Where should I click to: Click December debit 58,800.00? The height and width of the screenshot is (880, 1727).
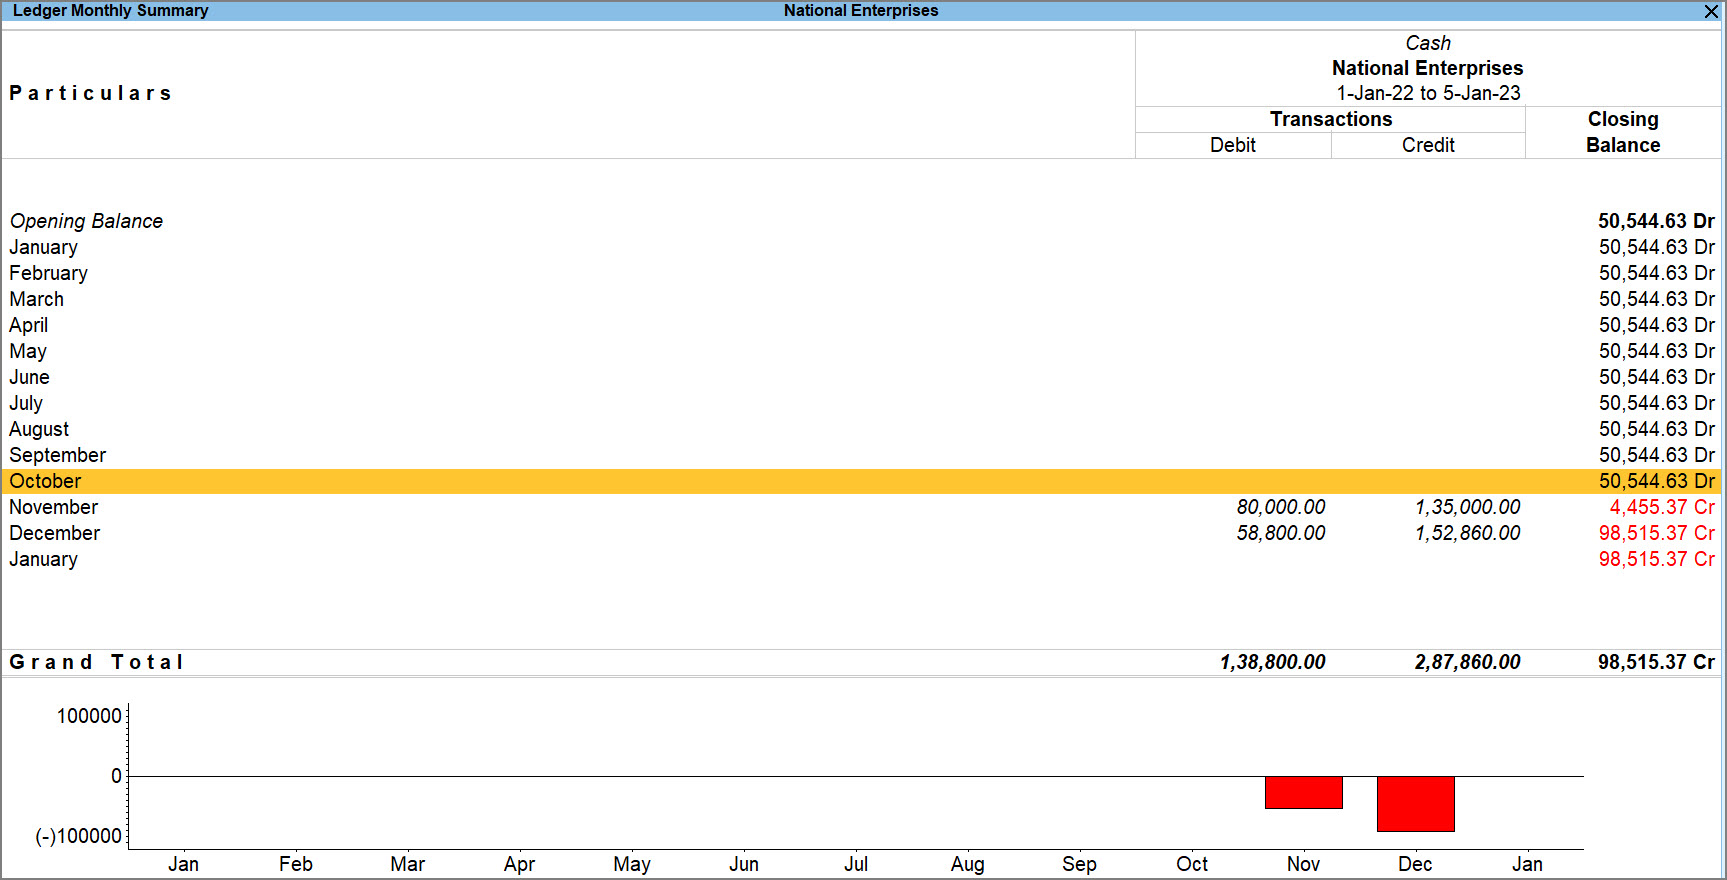coord(1281,533)
